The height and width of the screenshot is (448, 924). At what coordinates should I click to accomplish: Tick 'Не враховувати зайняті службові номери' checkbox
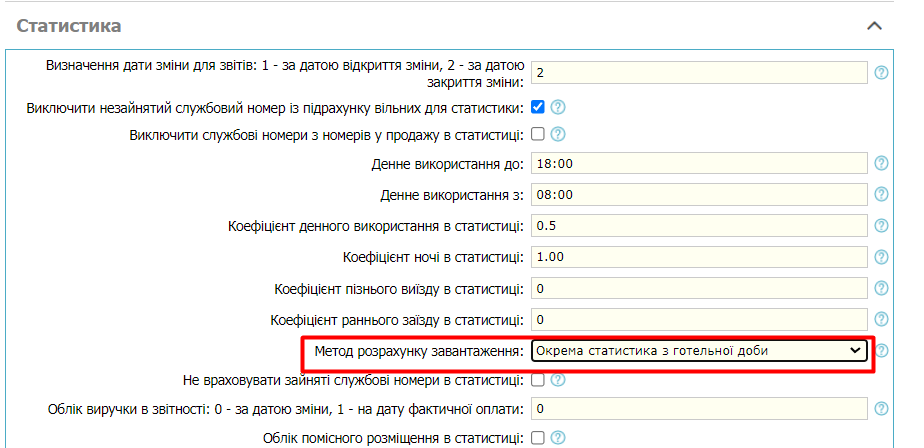(538, 379)
